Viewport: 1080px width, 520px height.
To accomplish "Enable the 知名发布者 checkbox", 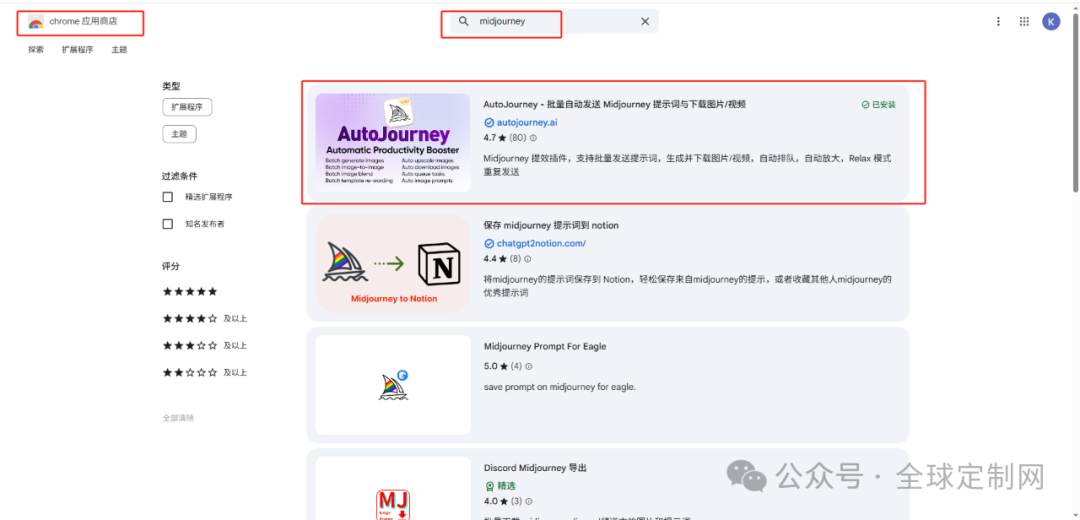I will click(167, 224).
